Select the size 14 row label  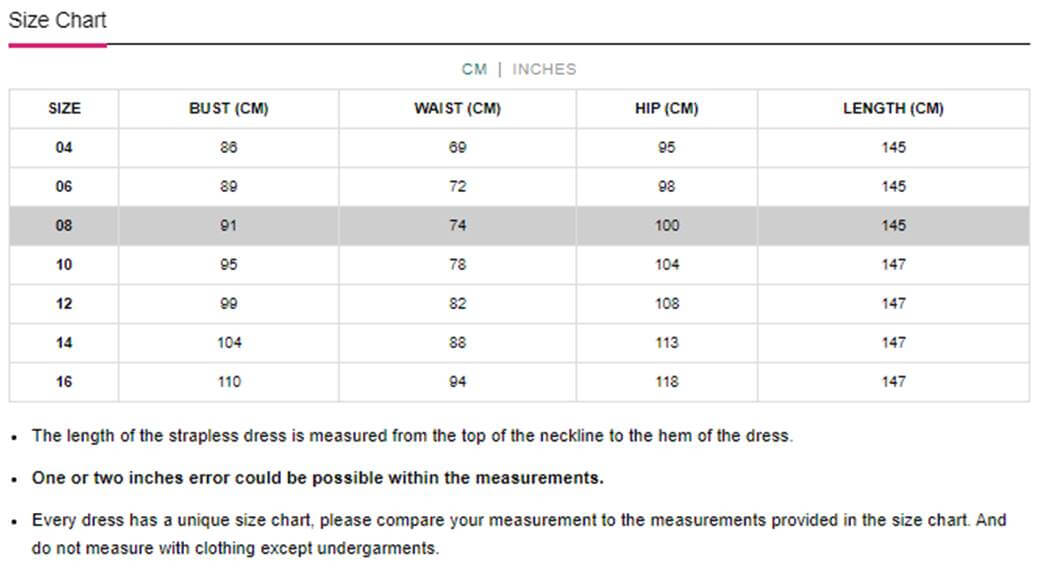pyautogui.click(x=64, y=343)
